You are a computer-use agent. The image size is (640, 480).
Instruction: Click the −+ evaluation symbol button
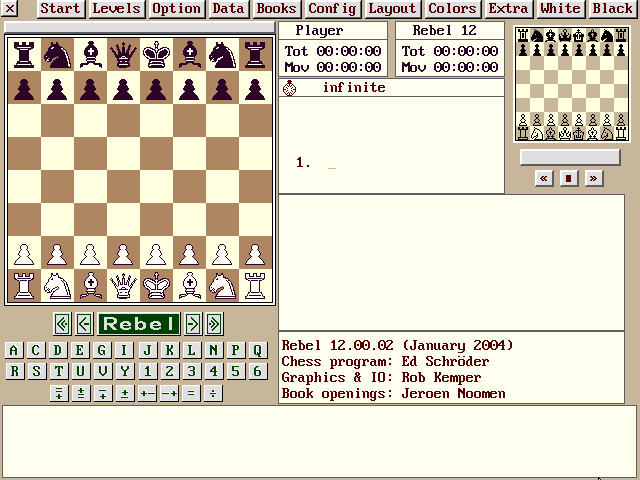click(x=169, y=393)
